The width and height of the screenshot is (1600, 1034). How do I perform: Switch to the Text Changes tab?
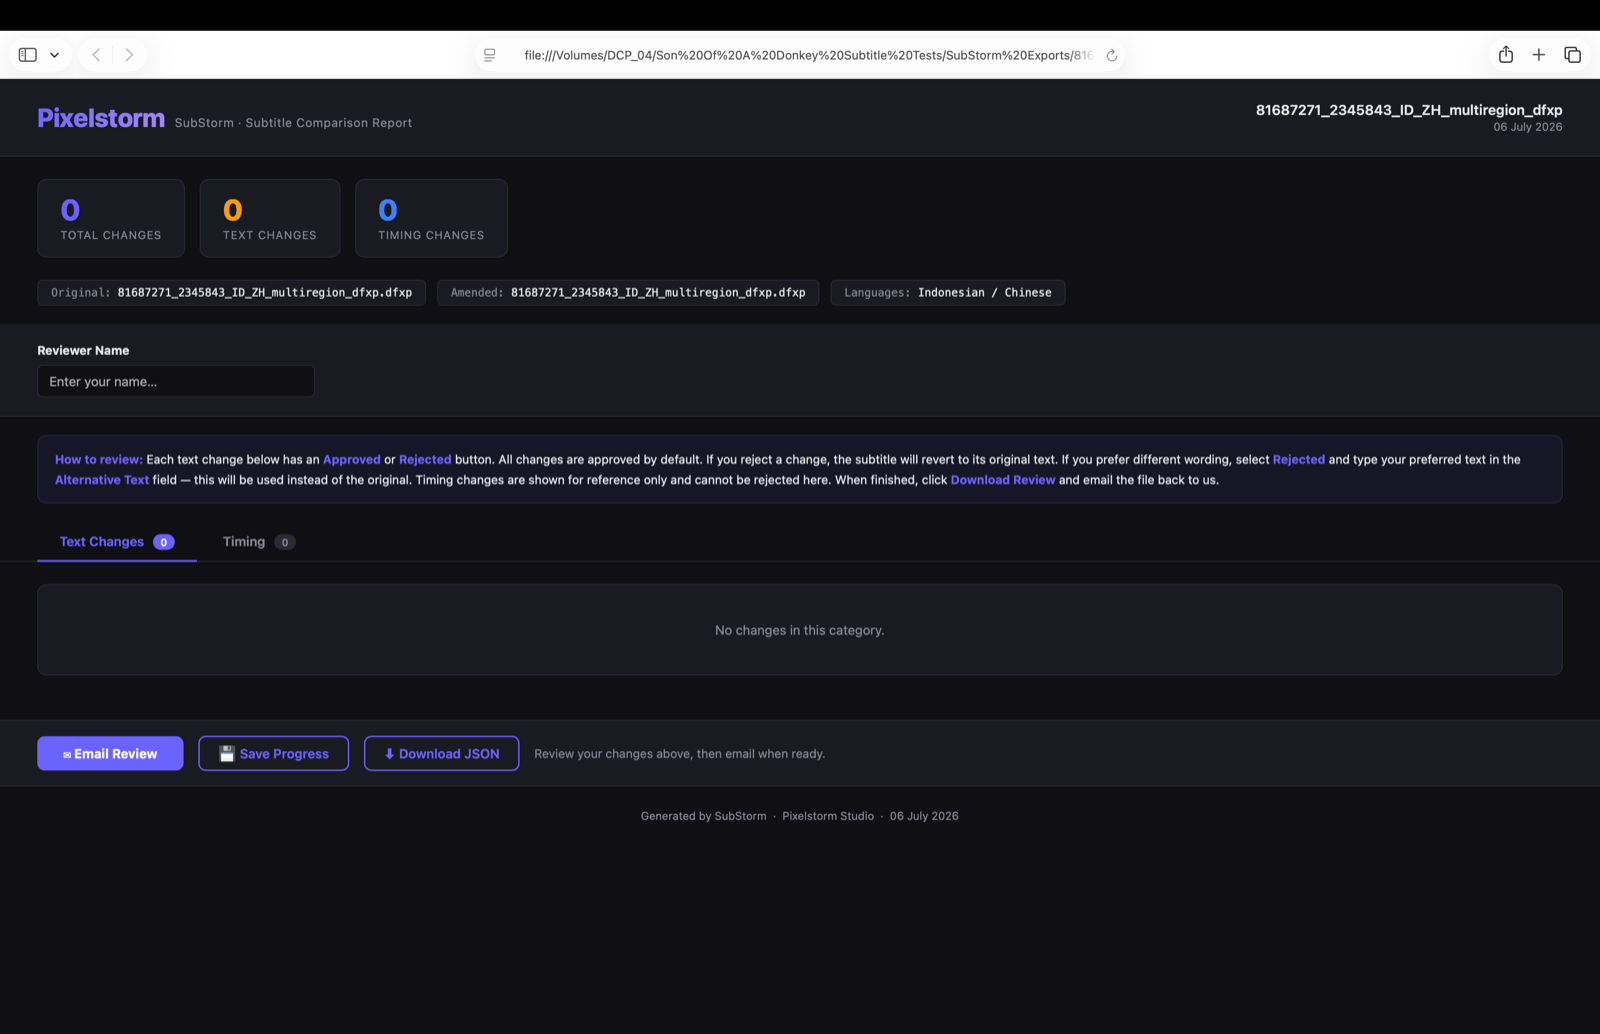pyautogui.click(x=117, y=542)
